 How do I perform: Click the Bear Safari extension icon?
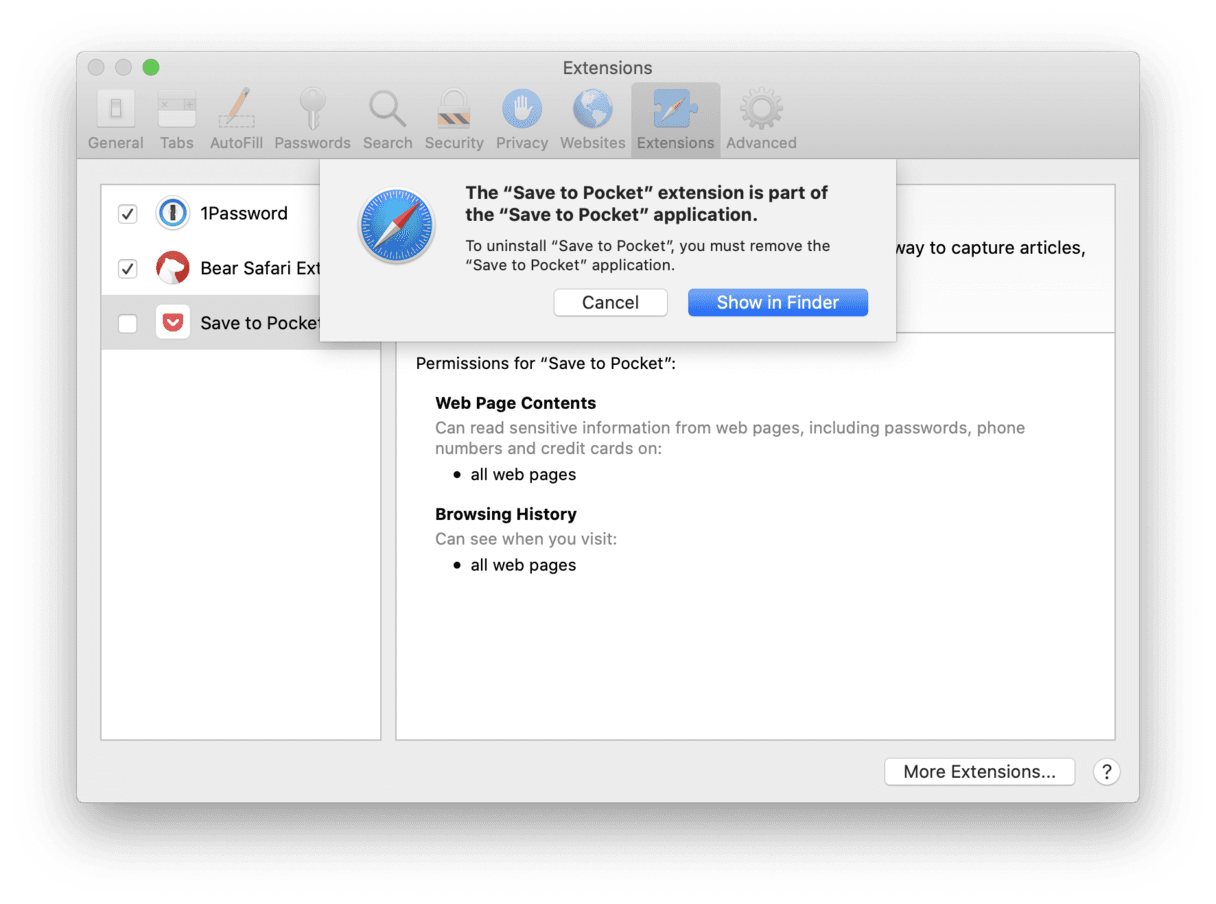pos(173,268)
